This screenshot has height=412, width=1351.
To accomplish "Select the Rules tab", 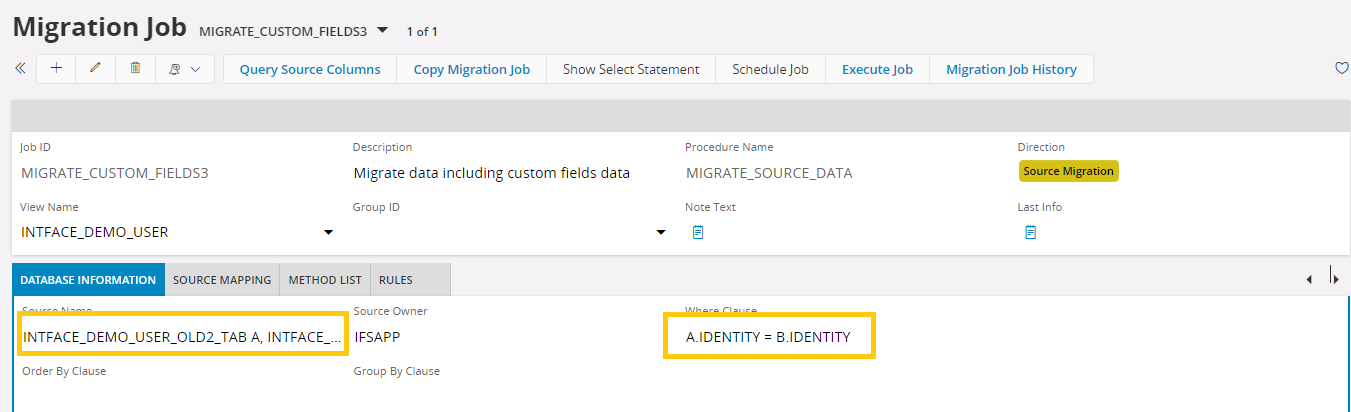I will pos(395,280).
